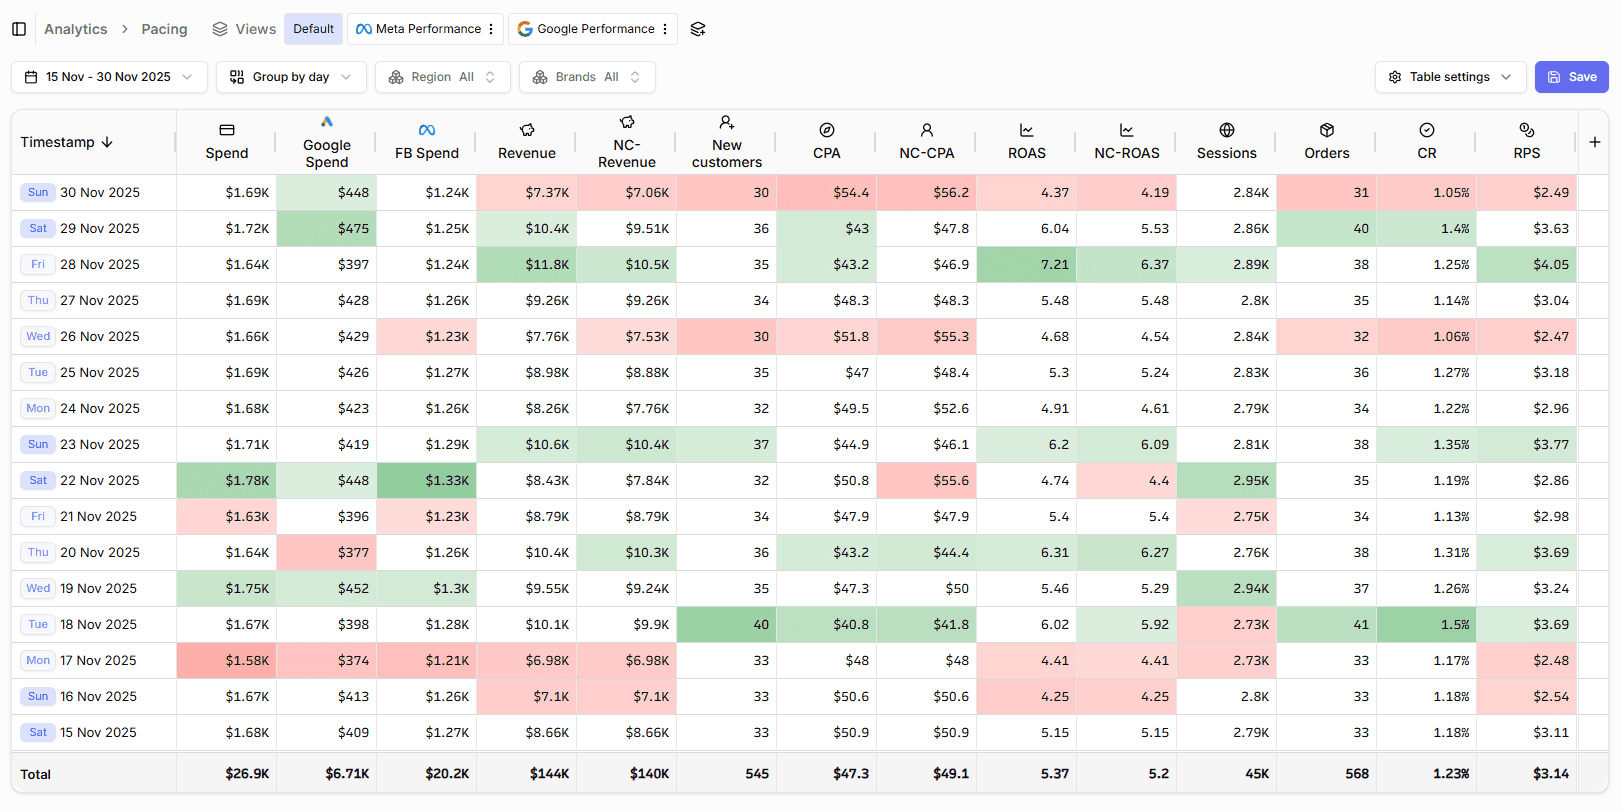Switch to the Default view tab
The image size is (1622, 810).
pos(314,29)
